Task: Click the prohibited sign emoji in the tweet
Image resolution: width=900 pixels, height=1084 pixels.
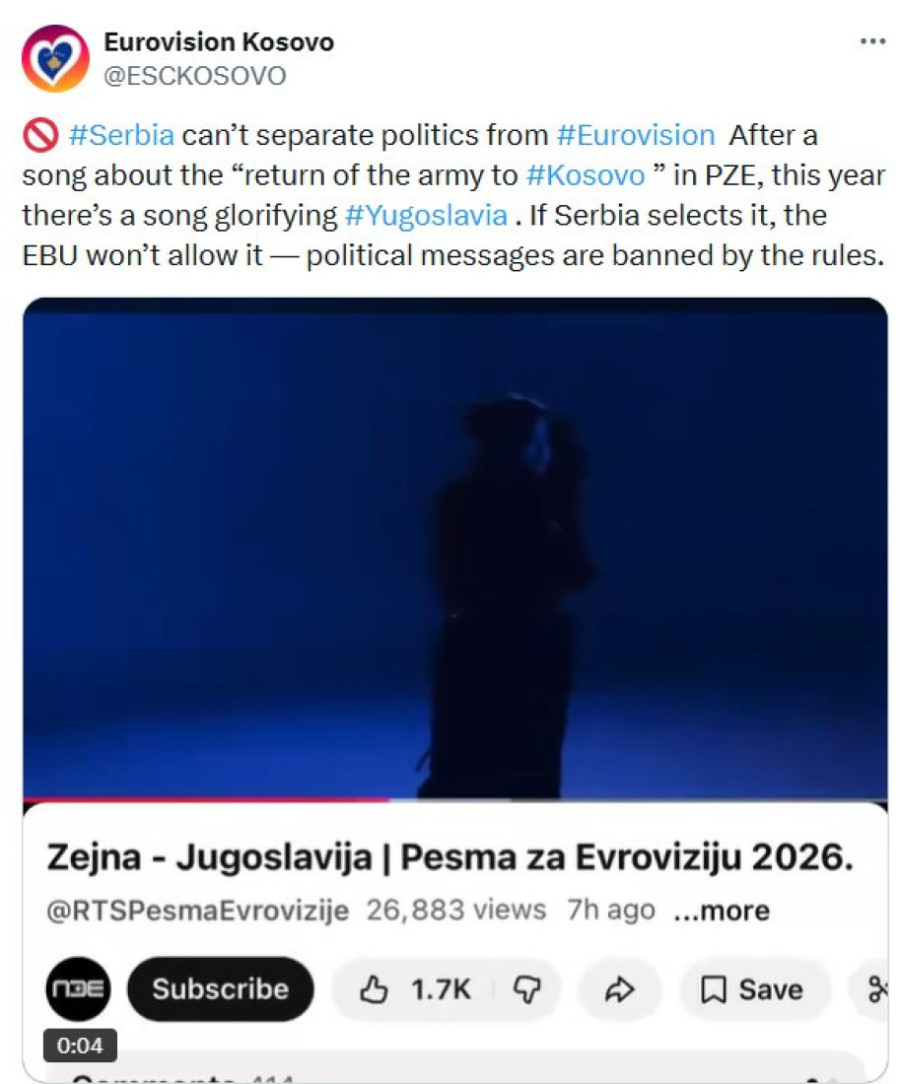Action: (x=43, y=133)
